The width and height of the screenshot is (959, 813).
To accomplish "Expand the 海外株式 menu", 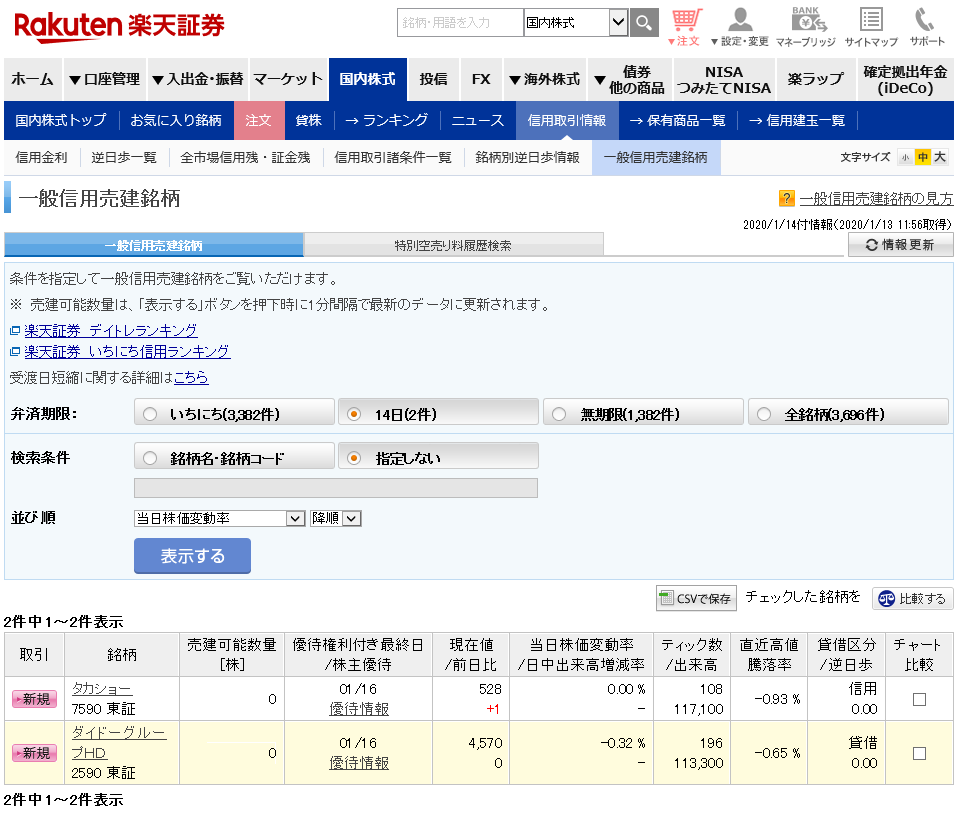I will (545, 80).
